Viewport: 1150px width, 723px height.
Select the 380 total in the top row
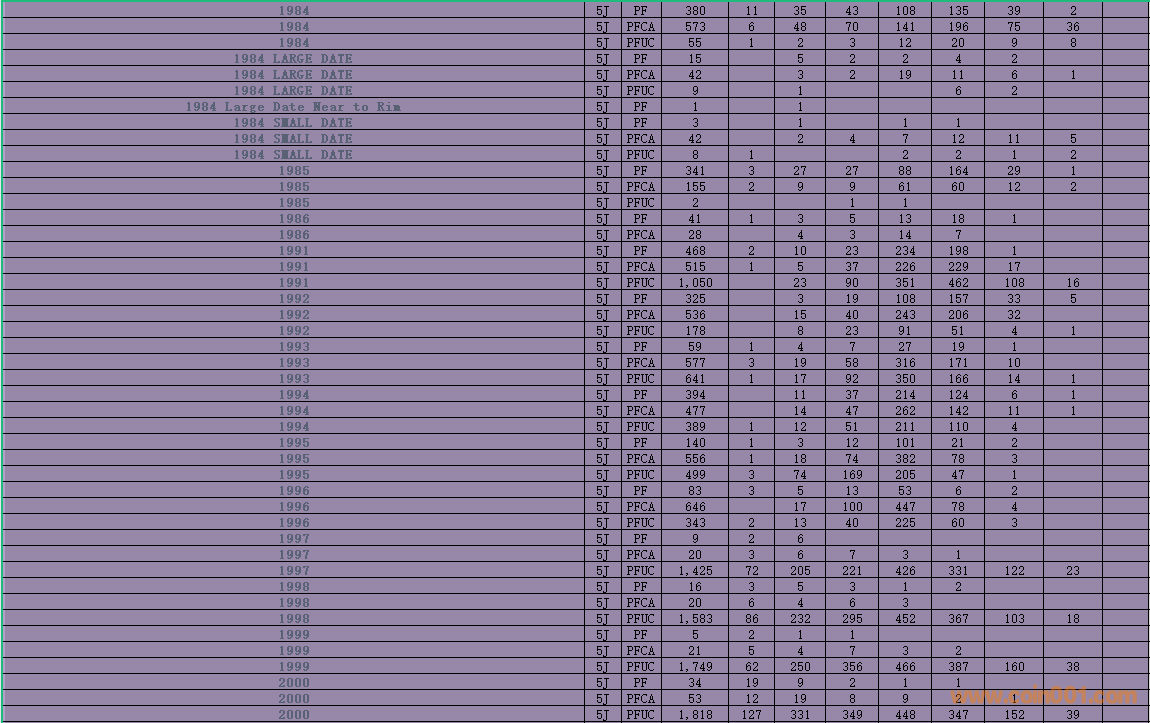pyautogui.click(x=695, y=11)
